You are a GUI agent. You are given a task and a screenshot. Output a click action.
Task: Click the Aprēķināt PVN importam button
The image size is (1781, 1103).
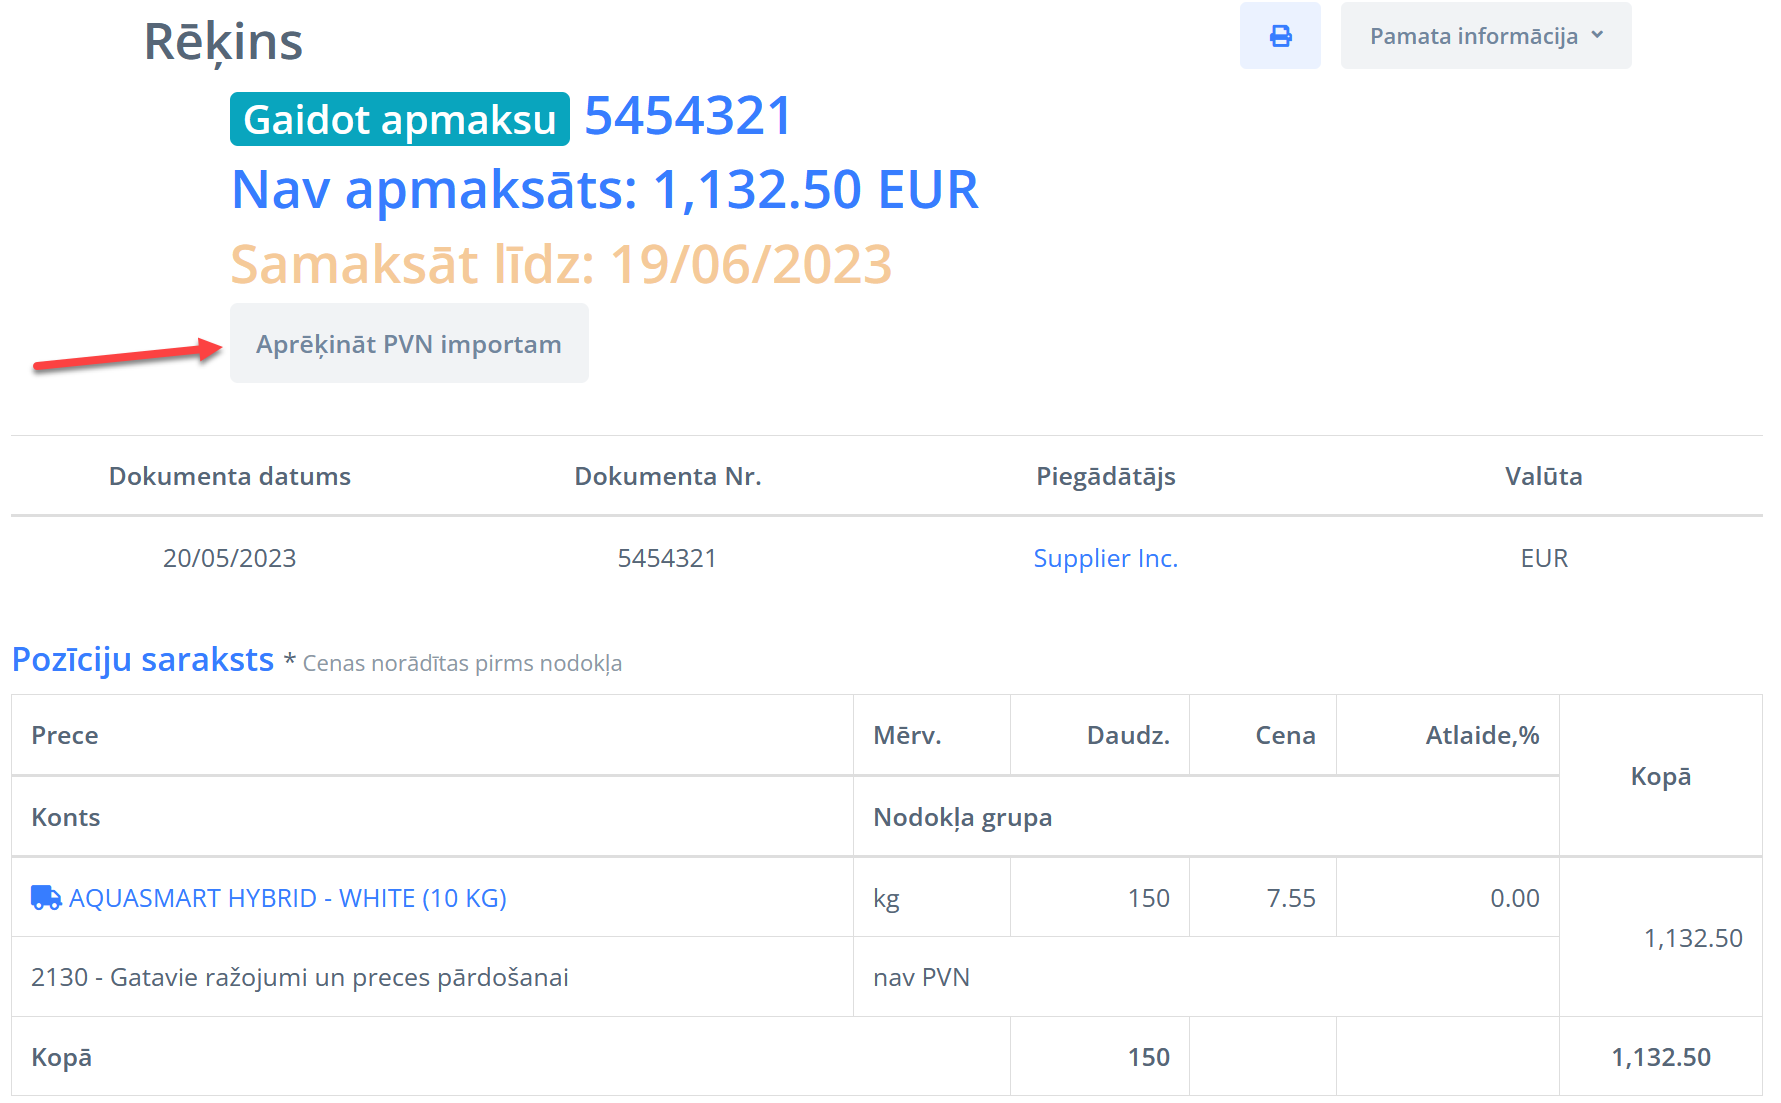click(x=409, y=344)
